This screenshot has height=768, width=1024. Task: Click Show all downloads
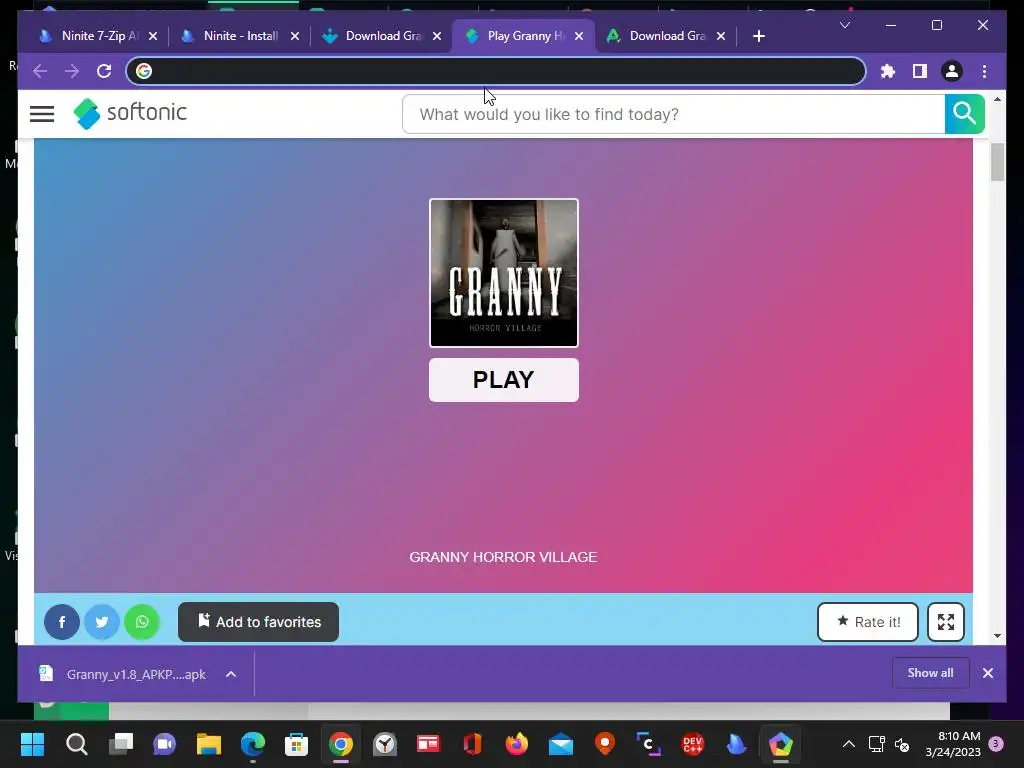930,673
